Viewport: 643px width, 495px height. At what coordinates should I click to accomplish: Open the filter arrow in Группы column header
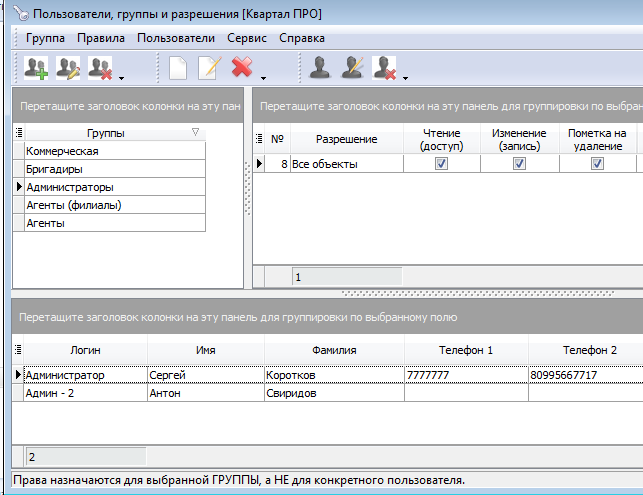[195, 132]
